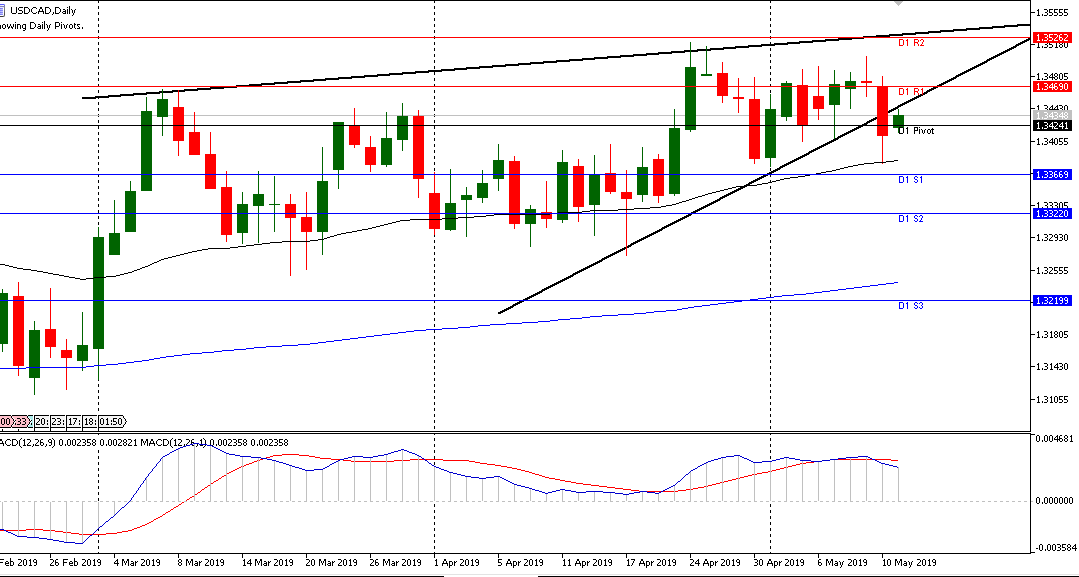Click the 0.000000 MACD zero level value

pos(1054,501)
